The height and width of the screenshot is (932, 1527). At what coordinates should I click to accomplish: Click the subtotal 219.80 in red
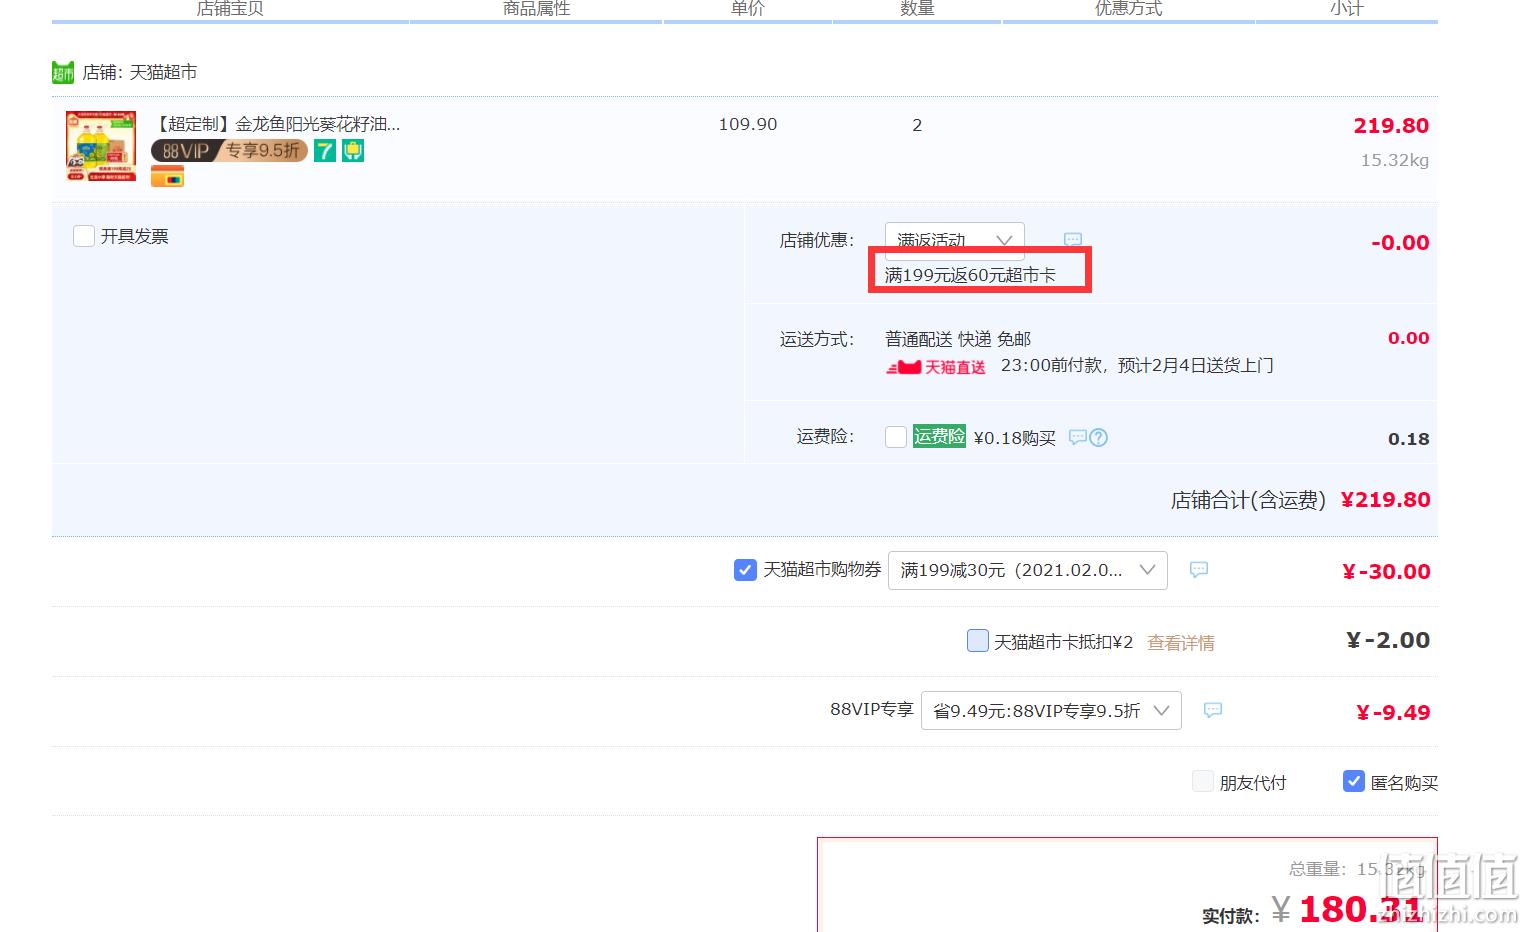click(1391, 126)
